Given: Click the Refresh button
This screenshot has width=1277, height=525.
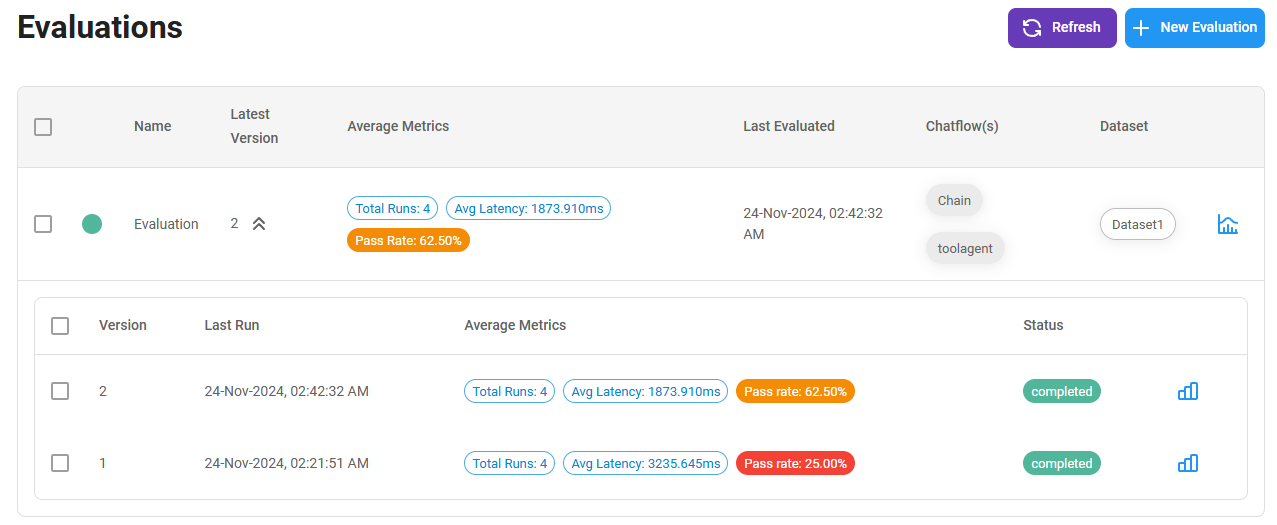Looking at the screenshot, I should click(1061, 28).
